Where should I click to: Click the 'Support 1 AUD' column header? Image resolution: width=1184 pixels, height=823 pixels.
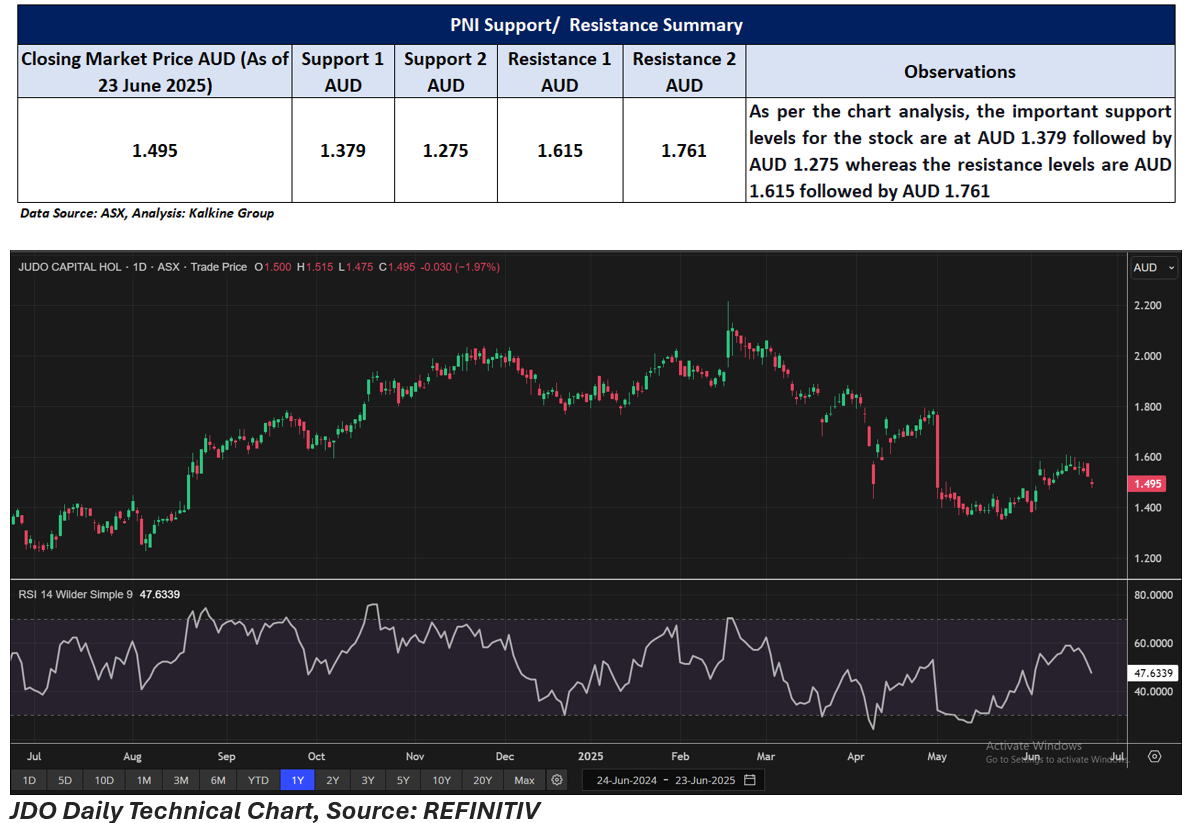coord(343,72)
